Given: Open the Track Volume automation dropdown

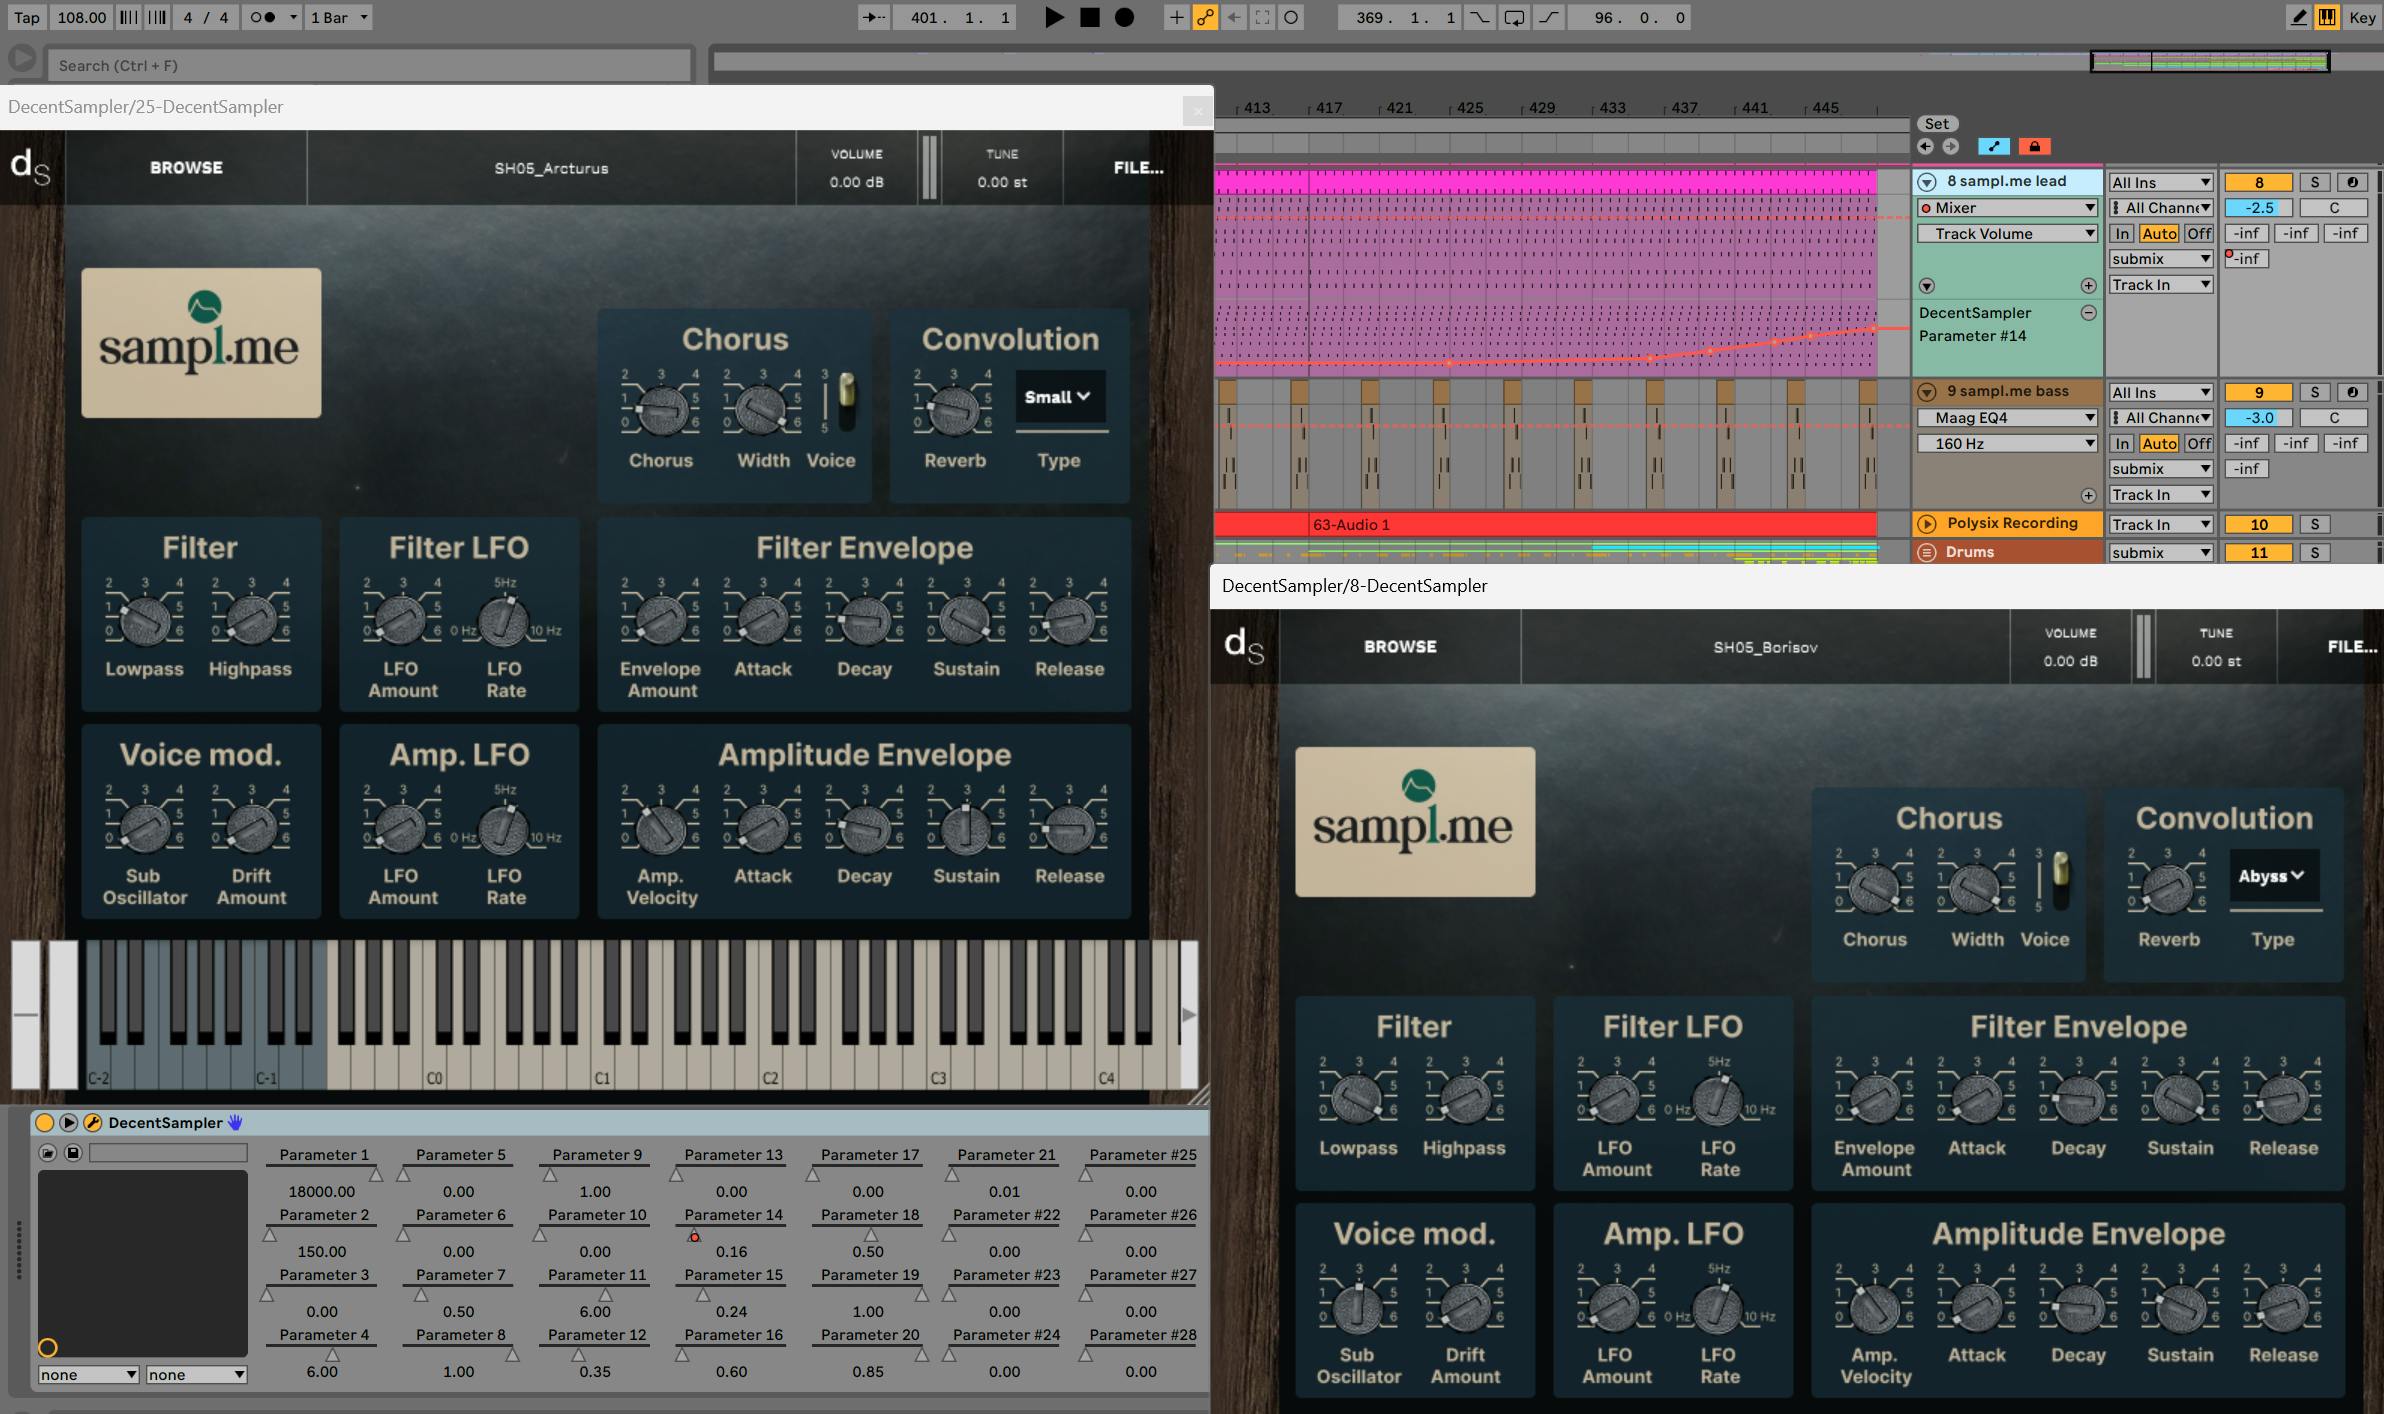Looking at the screenshot, I should pyautogui.click(x=2006, y=233).
